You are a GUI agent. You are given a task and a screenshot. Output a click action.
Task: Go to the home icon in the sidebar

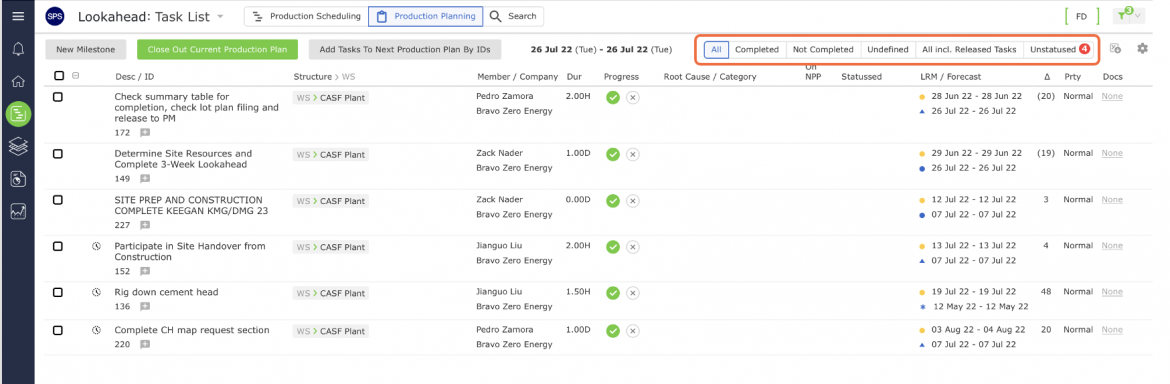(18, 81)
